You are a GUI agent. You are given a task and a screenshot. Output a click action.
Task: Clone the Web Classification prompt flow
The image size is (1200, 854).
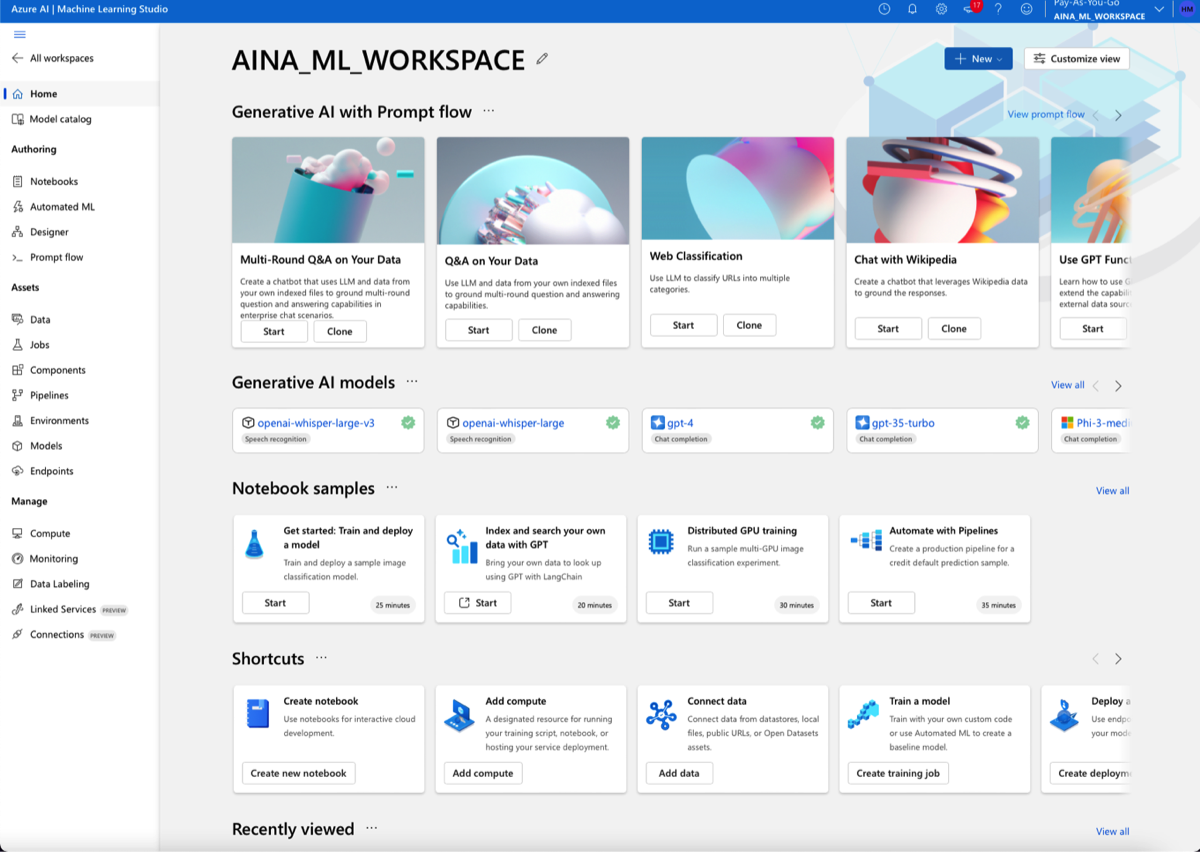pyautogui.click(x=749, y=325)
